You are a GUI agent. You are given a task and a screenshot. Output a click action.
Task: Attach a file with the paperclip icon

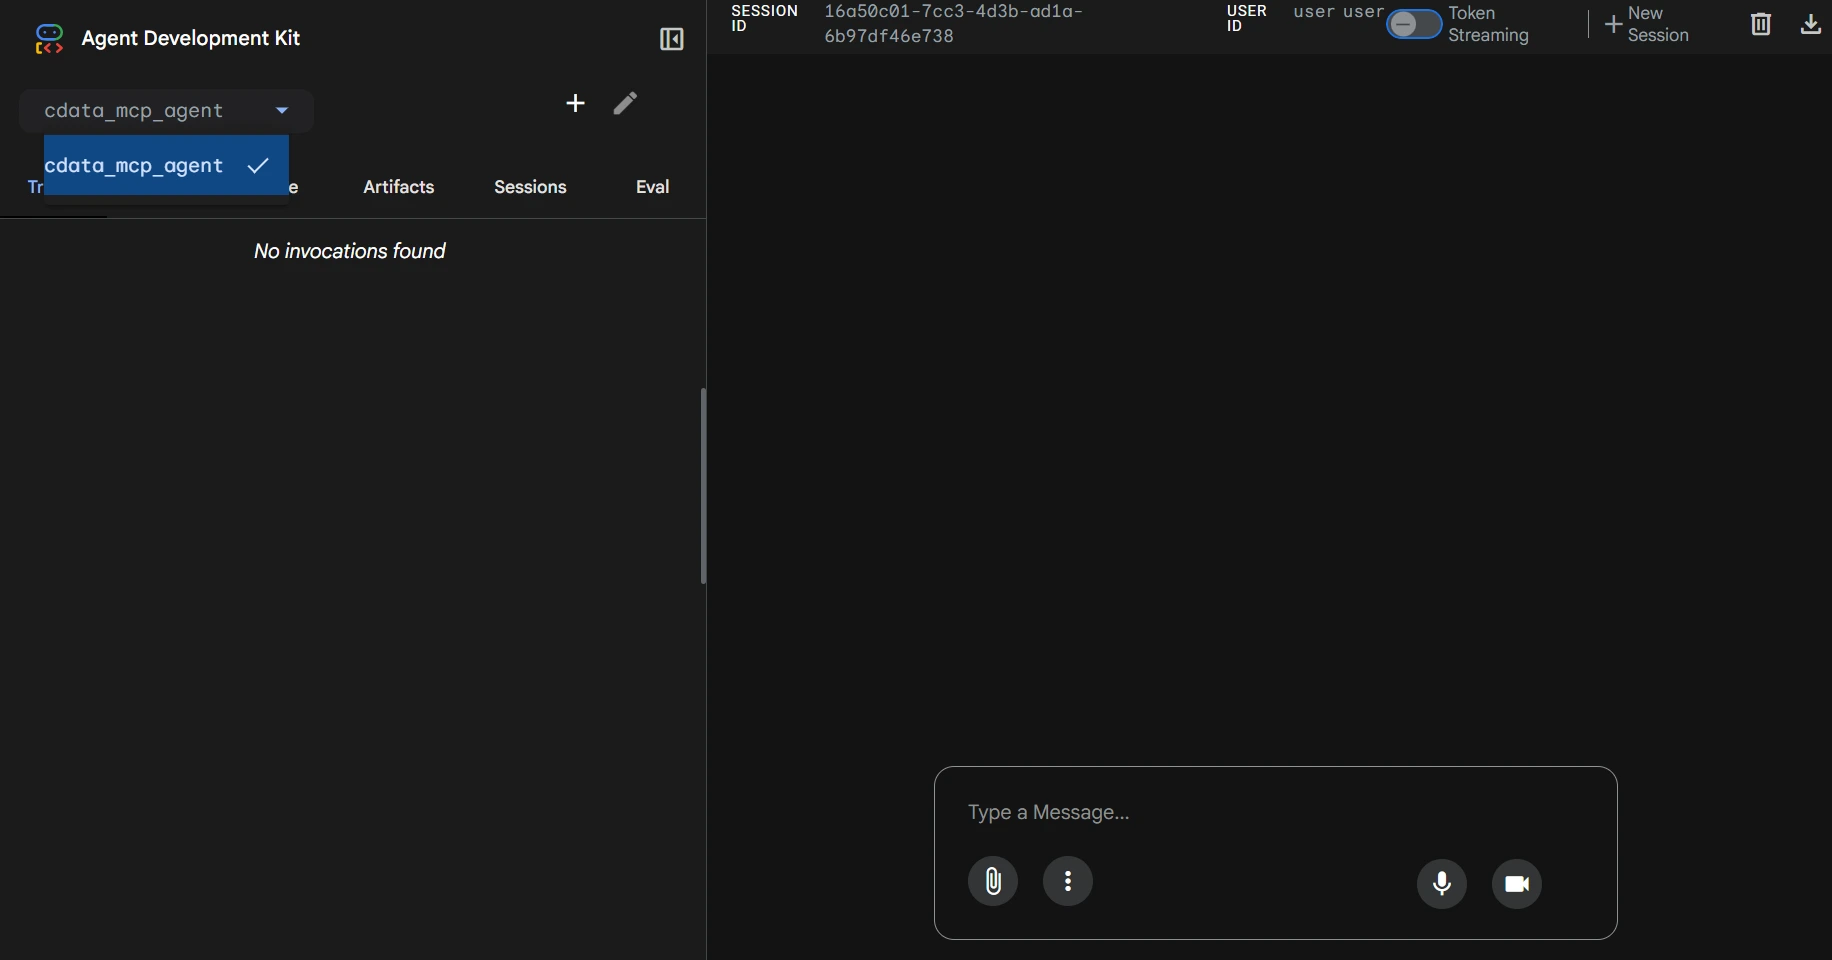pyautogui.click(x=993, y=881)
